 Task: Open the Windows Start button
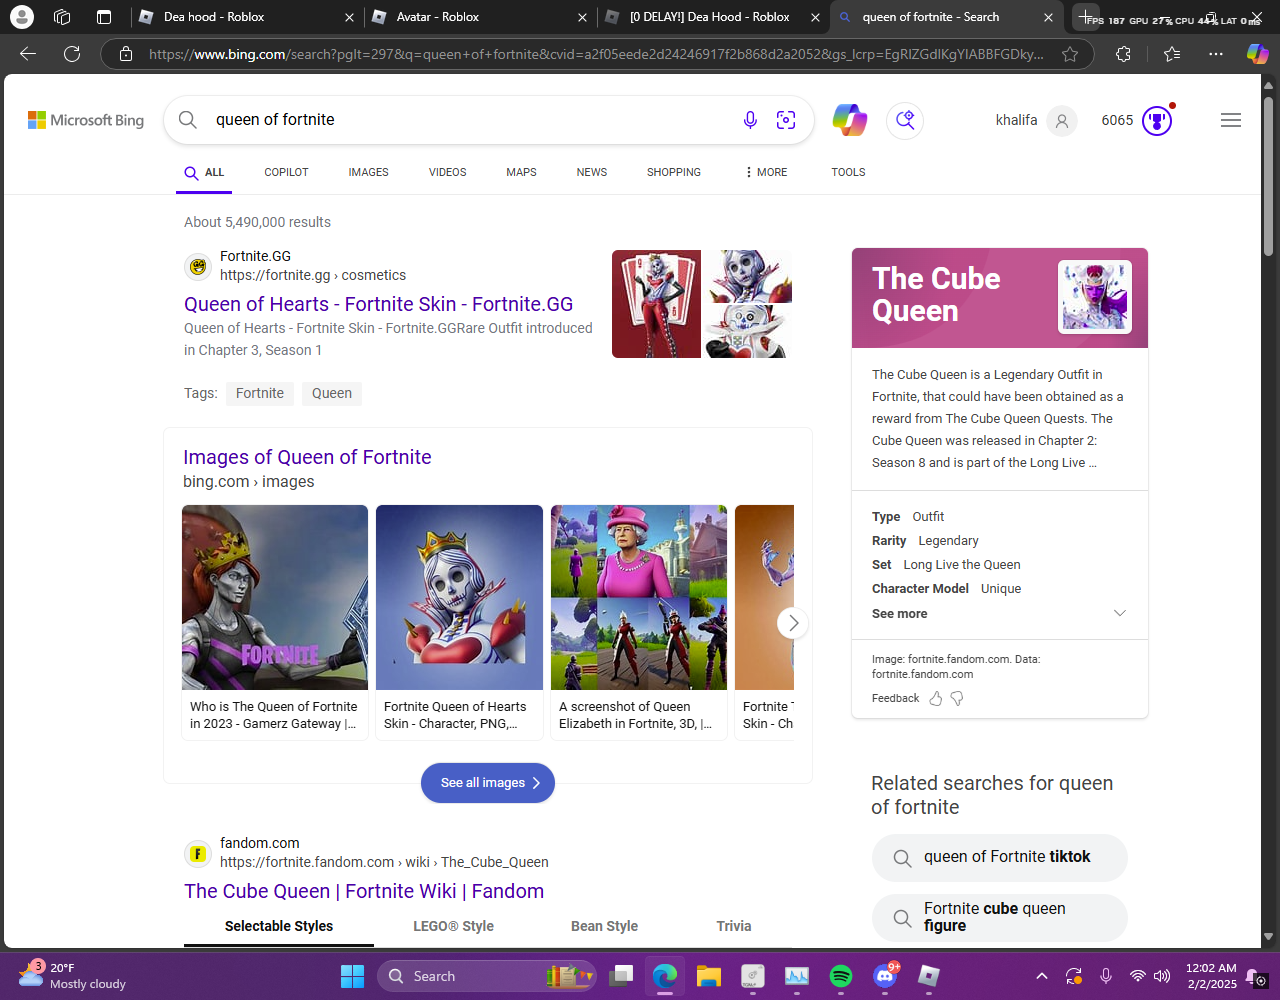click(352, 976)
